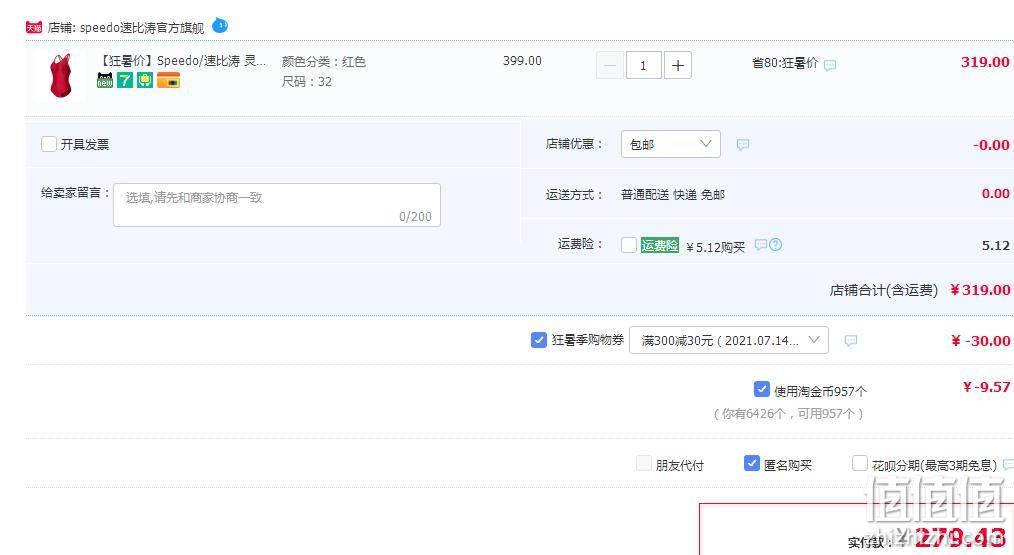The width and height of the screenshot is (1014, 555).
Task: Open the red swimsuit product thumbnail
Action: pyautogui.click(x=61, y=76)
